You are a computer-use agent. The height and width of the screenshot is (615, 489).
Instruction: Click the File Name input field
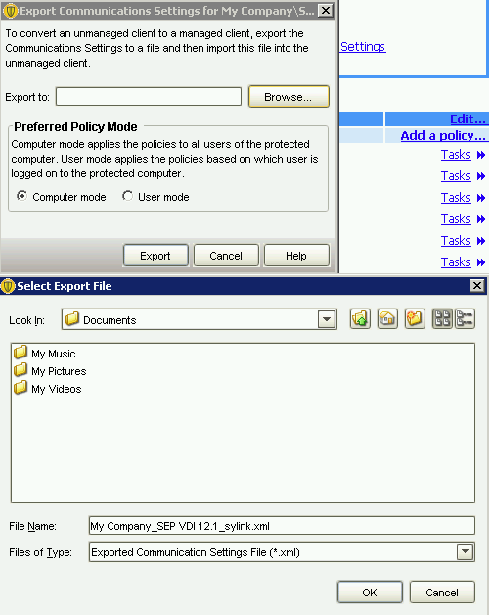click(282, 526)
